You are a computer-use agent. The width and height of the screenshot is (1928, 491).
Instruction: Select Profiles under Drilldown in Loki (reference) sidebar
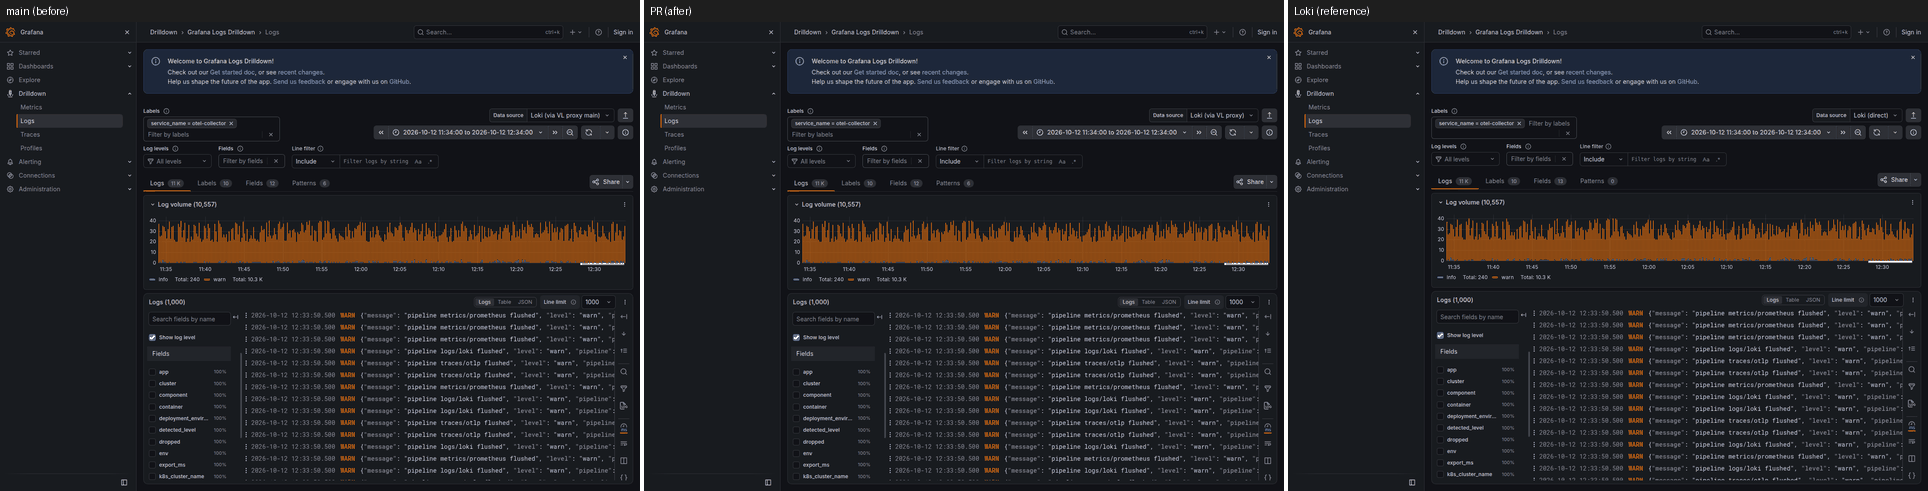[x=1319, y=148]
